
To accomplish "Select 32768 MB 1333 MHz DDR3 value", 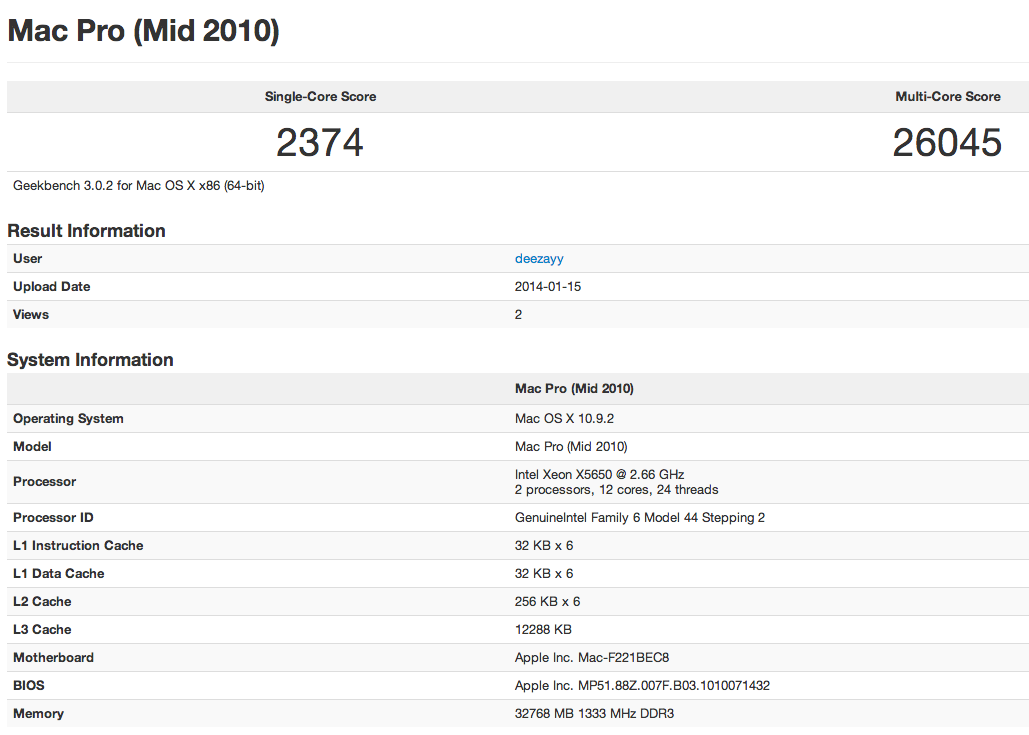I will pyautogui.click(x=595, y=714).
